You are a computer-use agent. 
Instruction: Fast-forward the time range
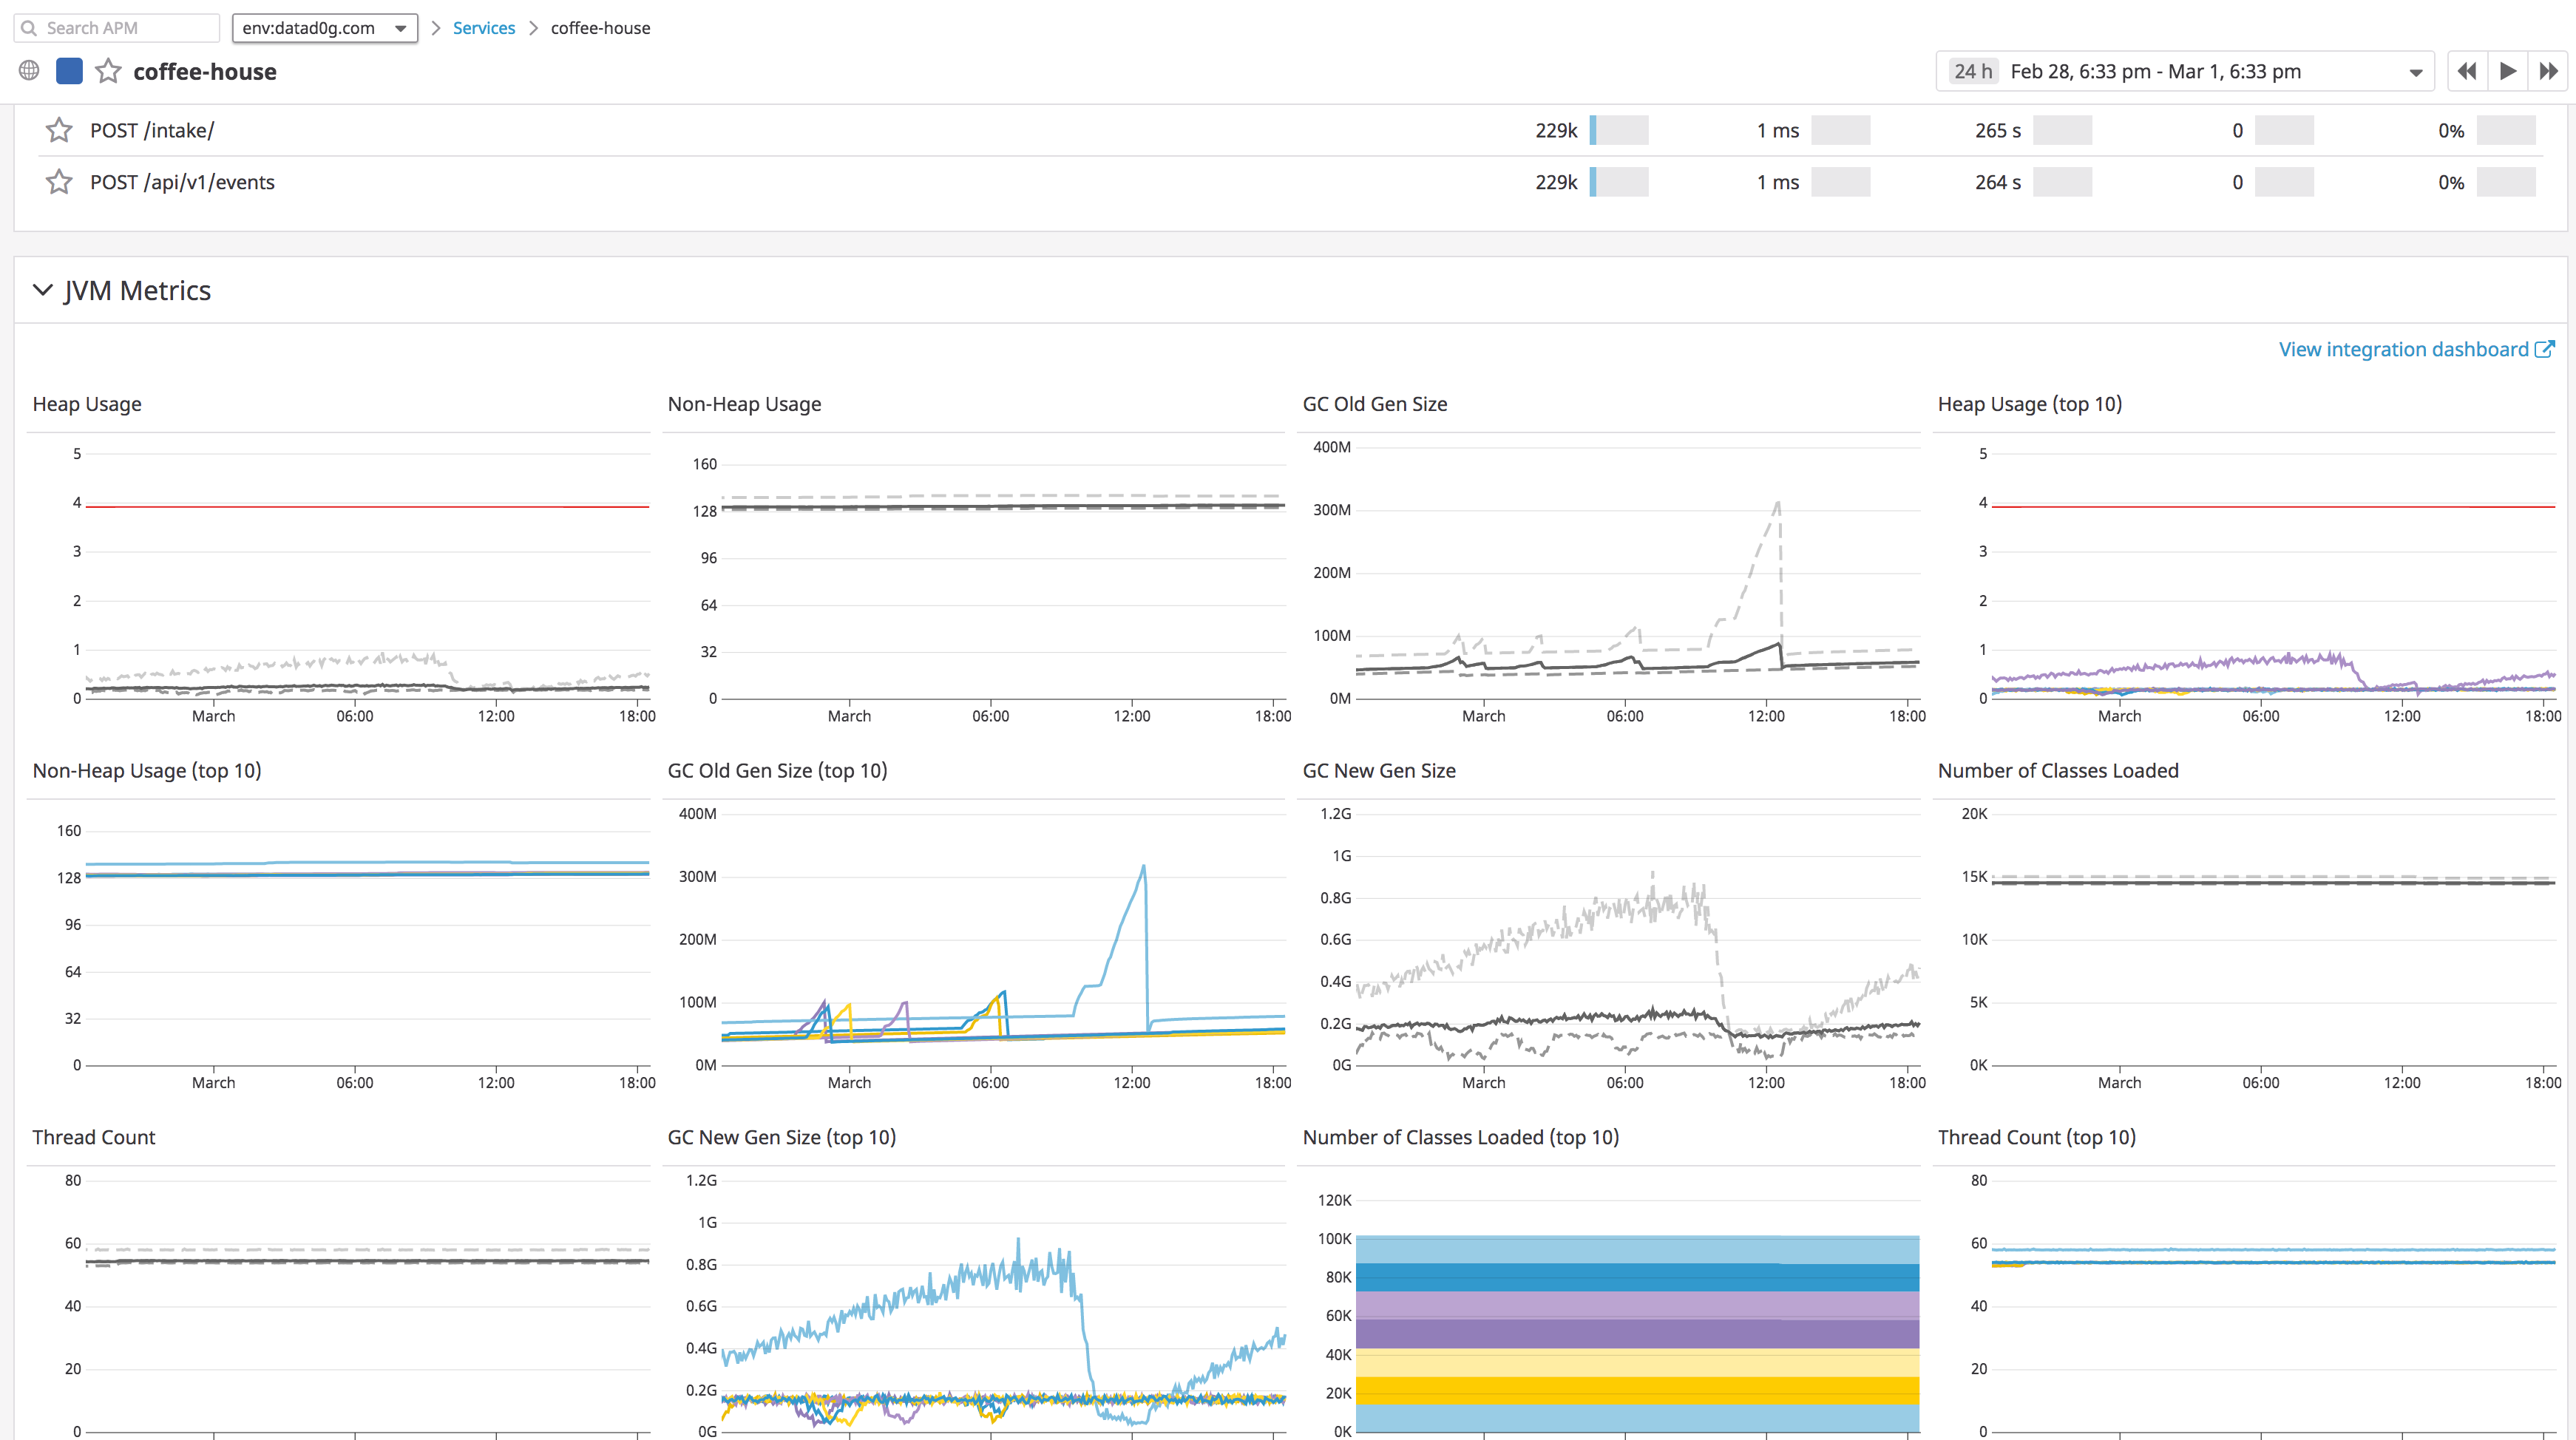pos(2547,71)
